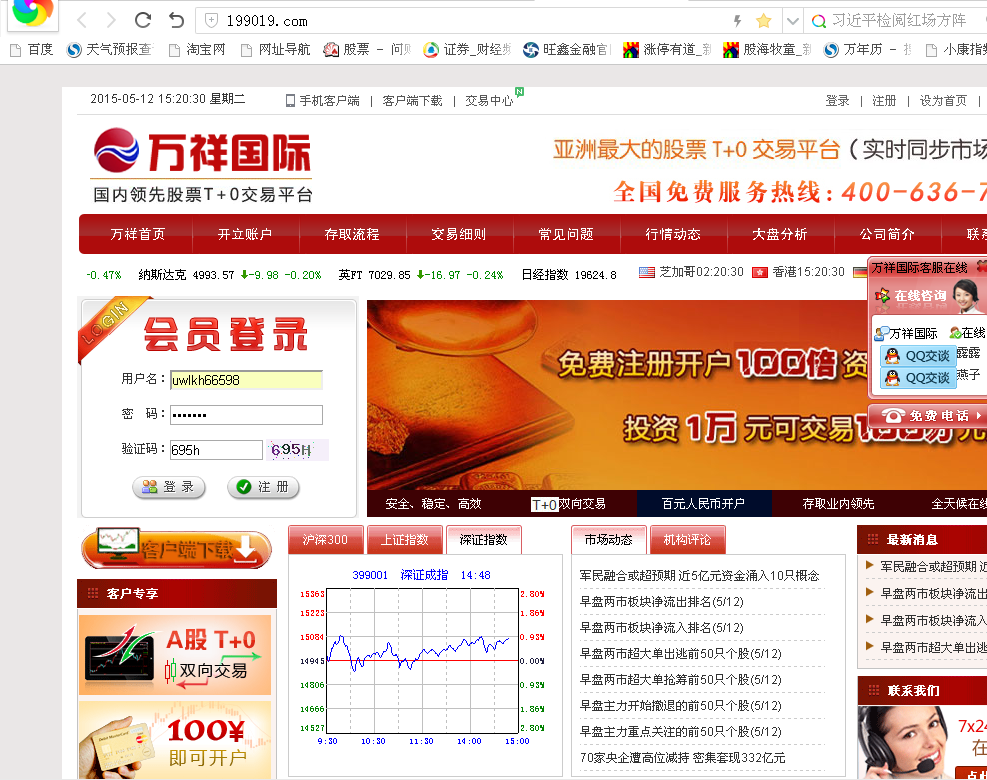Switch to 上证指数 chart tab
Viewport: 987px width, 780px height.
click(405, 540)
